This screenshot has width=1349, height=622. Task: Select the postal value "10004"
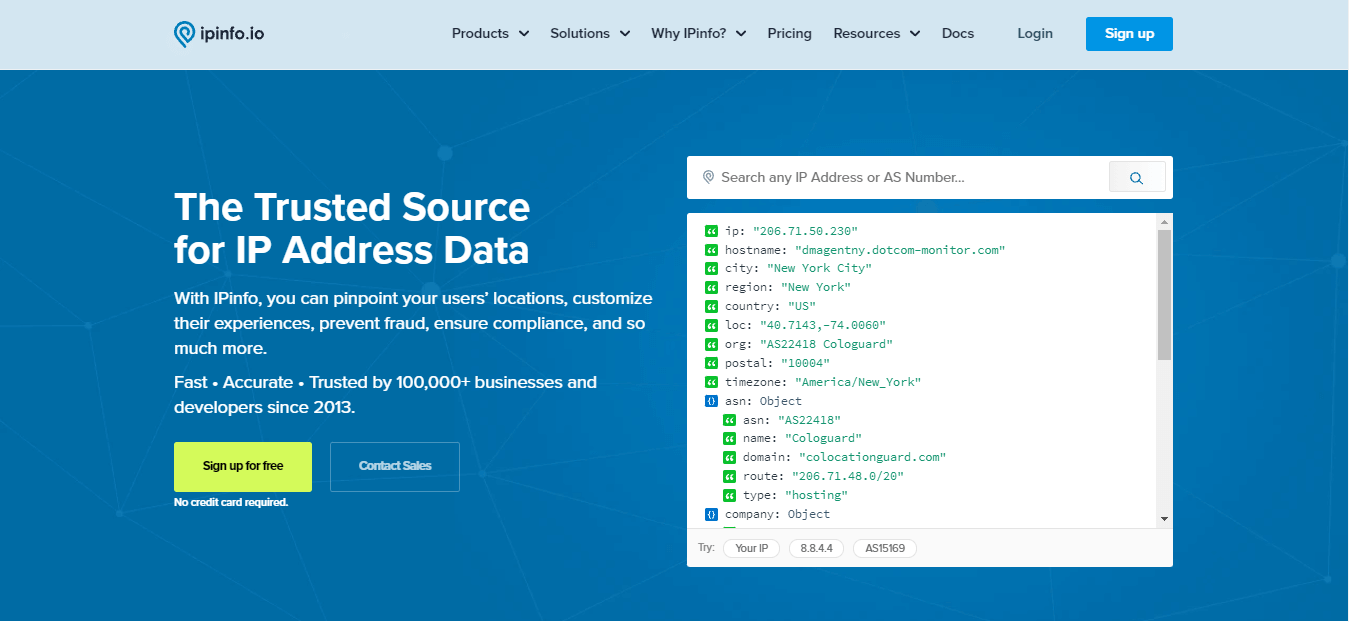coord(806,363)
